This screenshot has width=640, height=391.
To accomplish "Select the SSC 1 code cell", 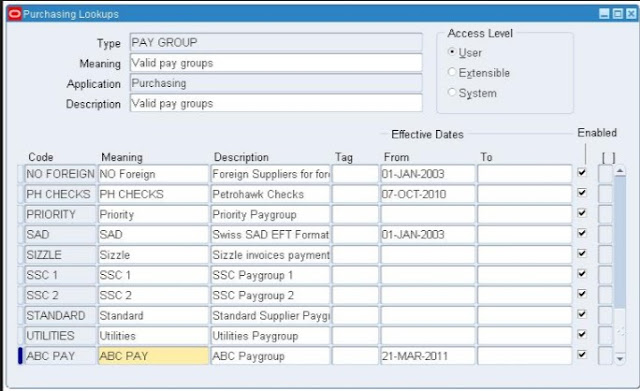I will coord(60,275).
